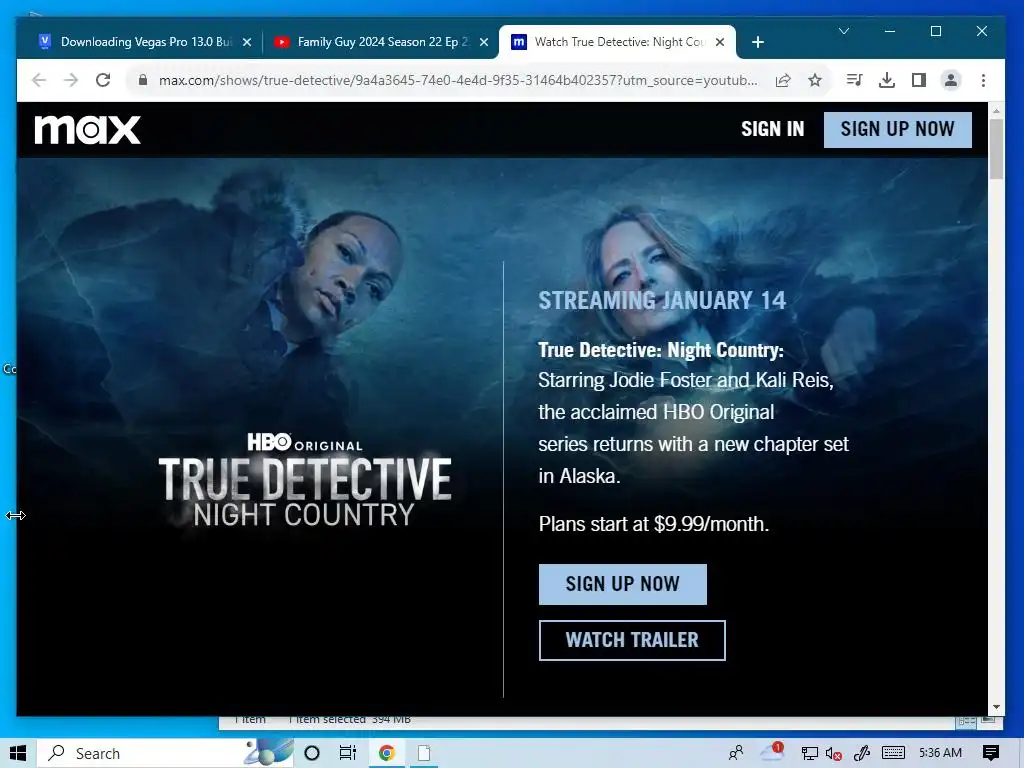Open the file icon app on the taskbar
The width and height of the screenshot is (1024, 768).
pyautogui.click(x=424, y=754)
